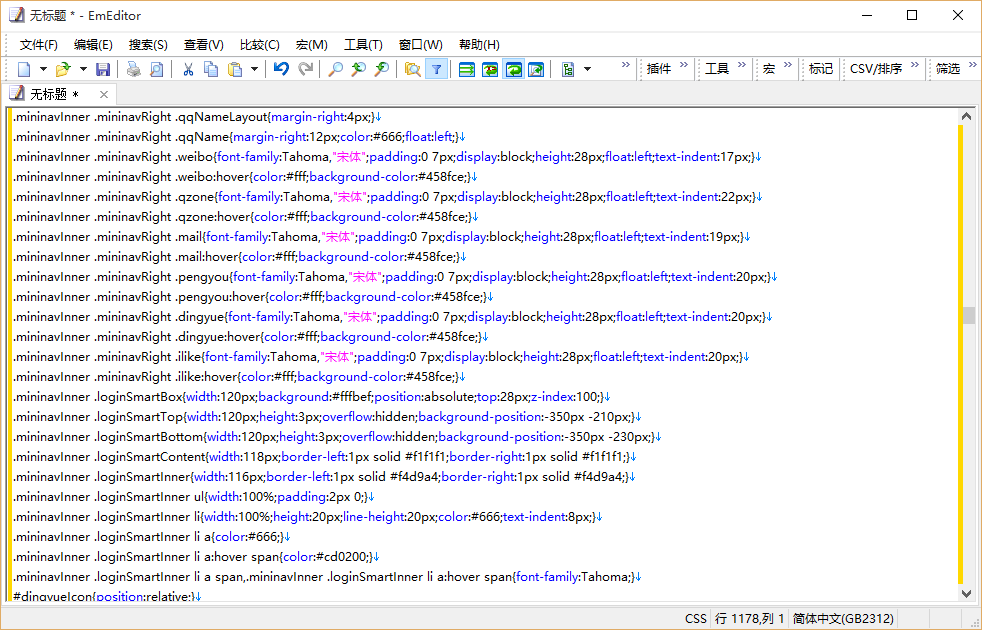Open the 搜索(S) menu
Image resolution: width=982 pixels, height=630 pixels.
coord(148,44)
